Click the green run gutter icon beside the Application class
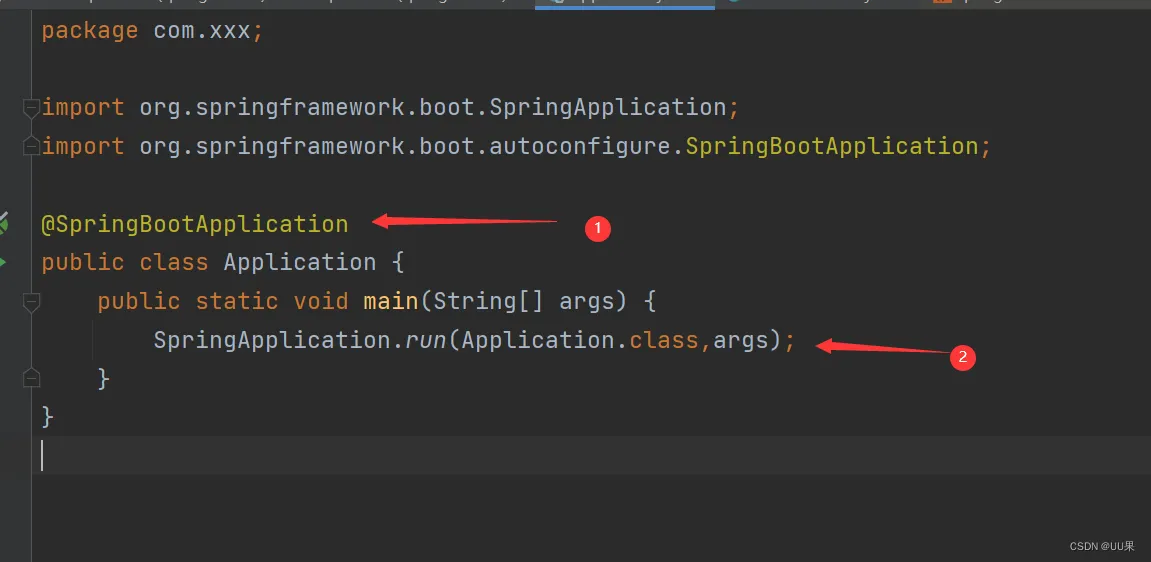Viewport: 1151px width, 562px height. (3, 262)
